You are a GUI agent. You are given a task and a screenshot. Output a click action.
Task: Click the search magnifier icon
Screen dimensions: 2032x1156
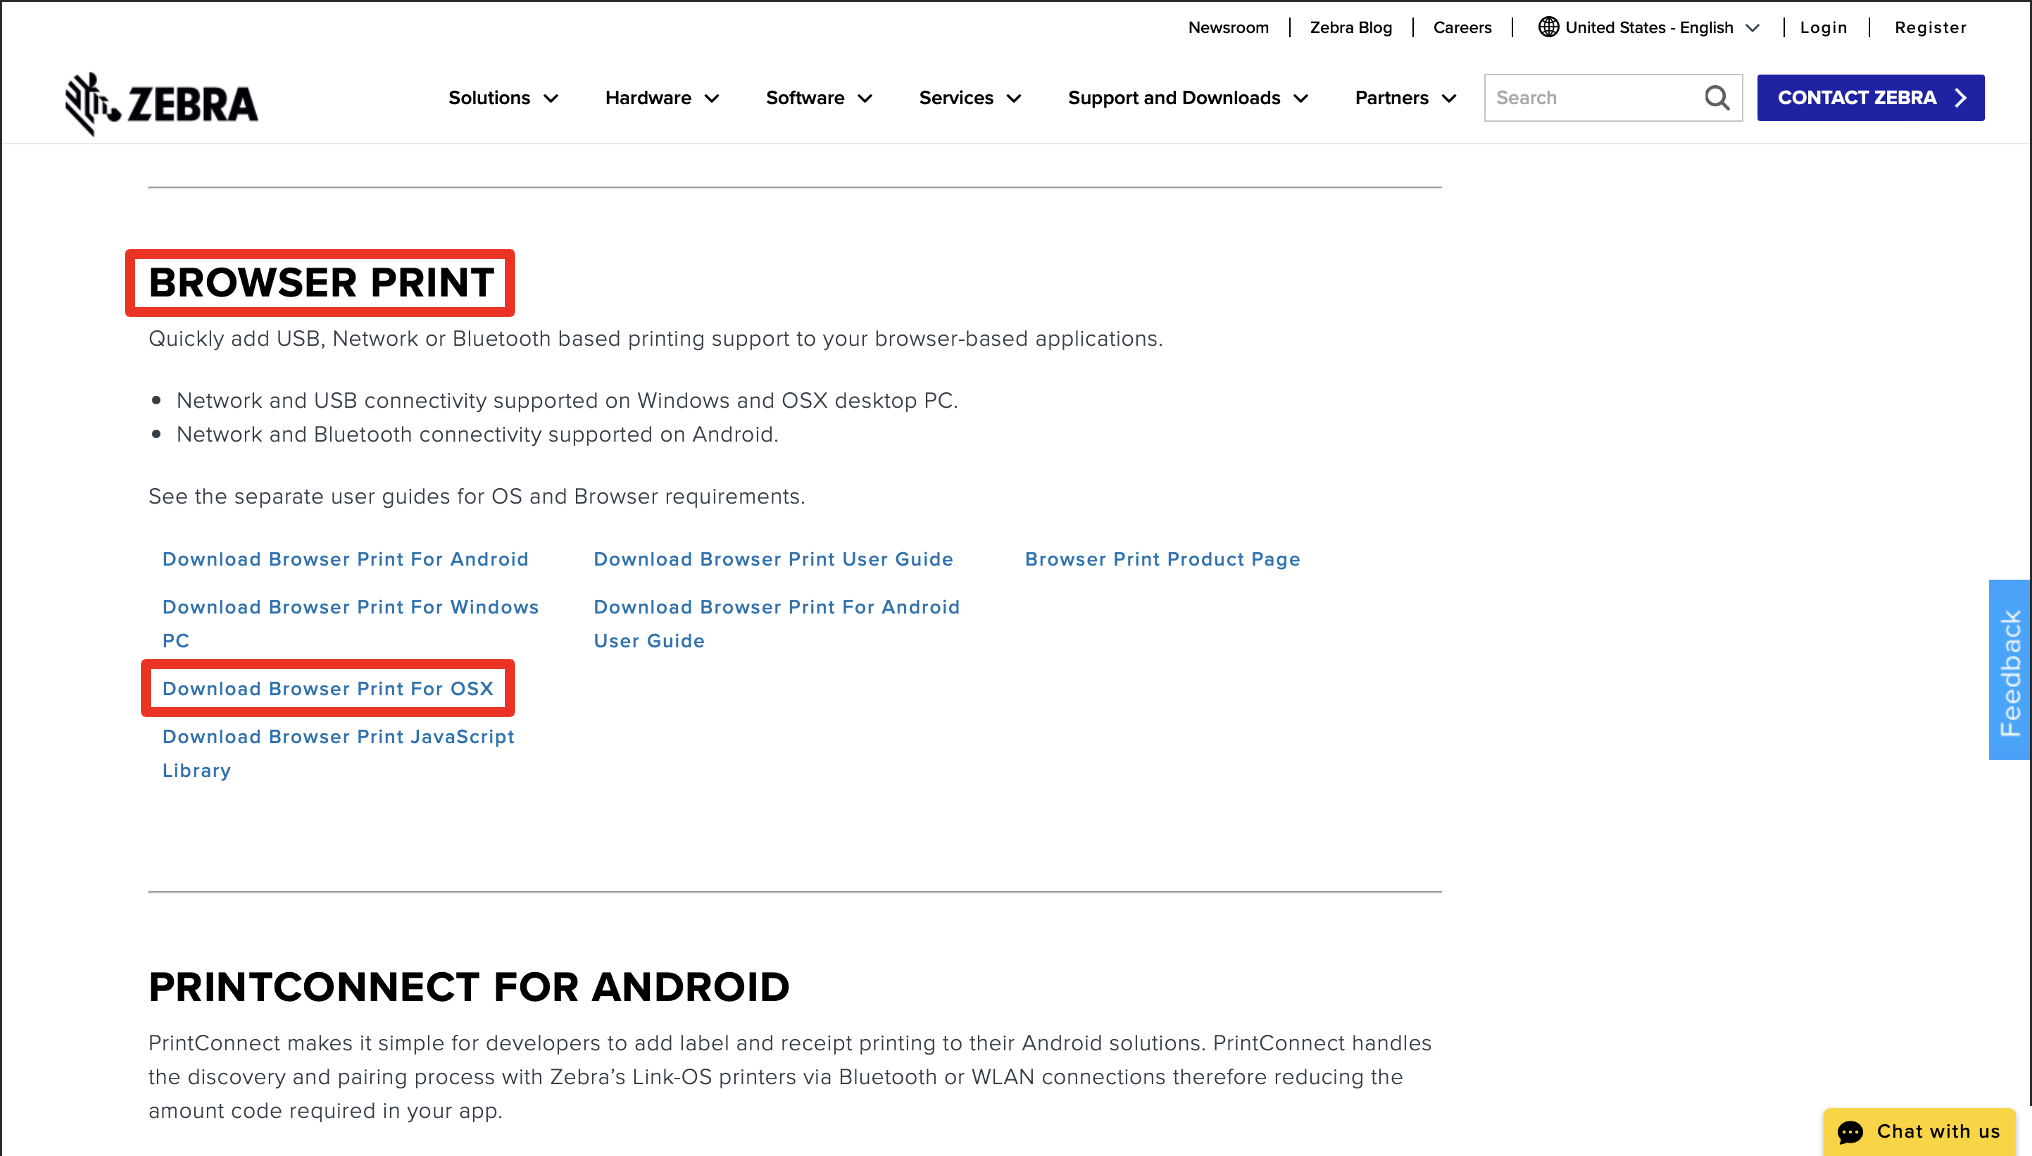point(1716,98)
